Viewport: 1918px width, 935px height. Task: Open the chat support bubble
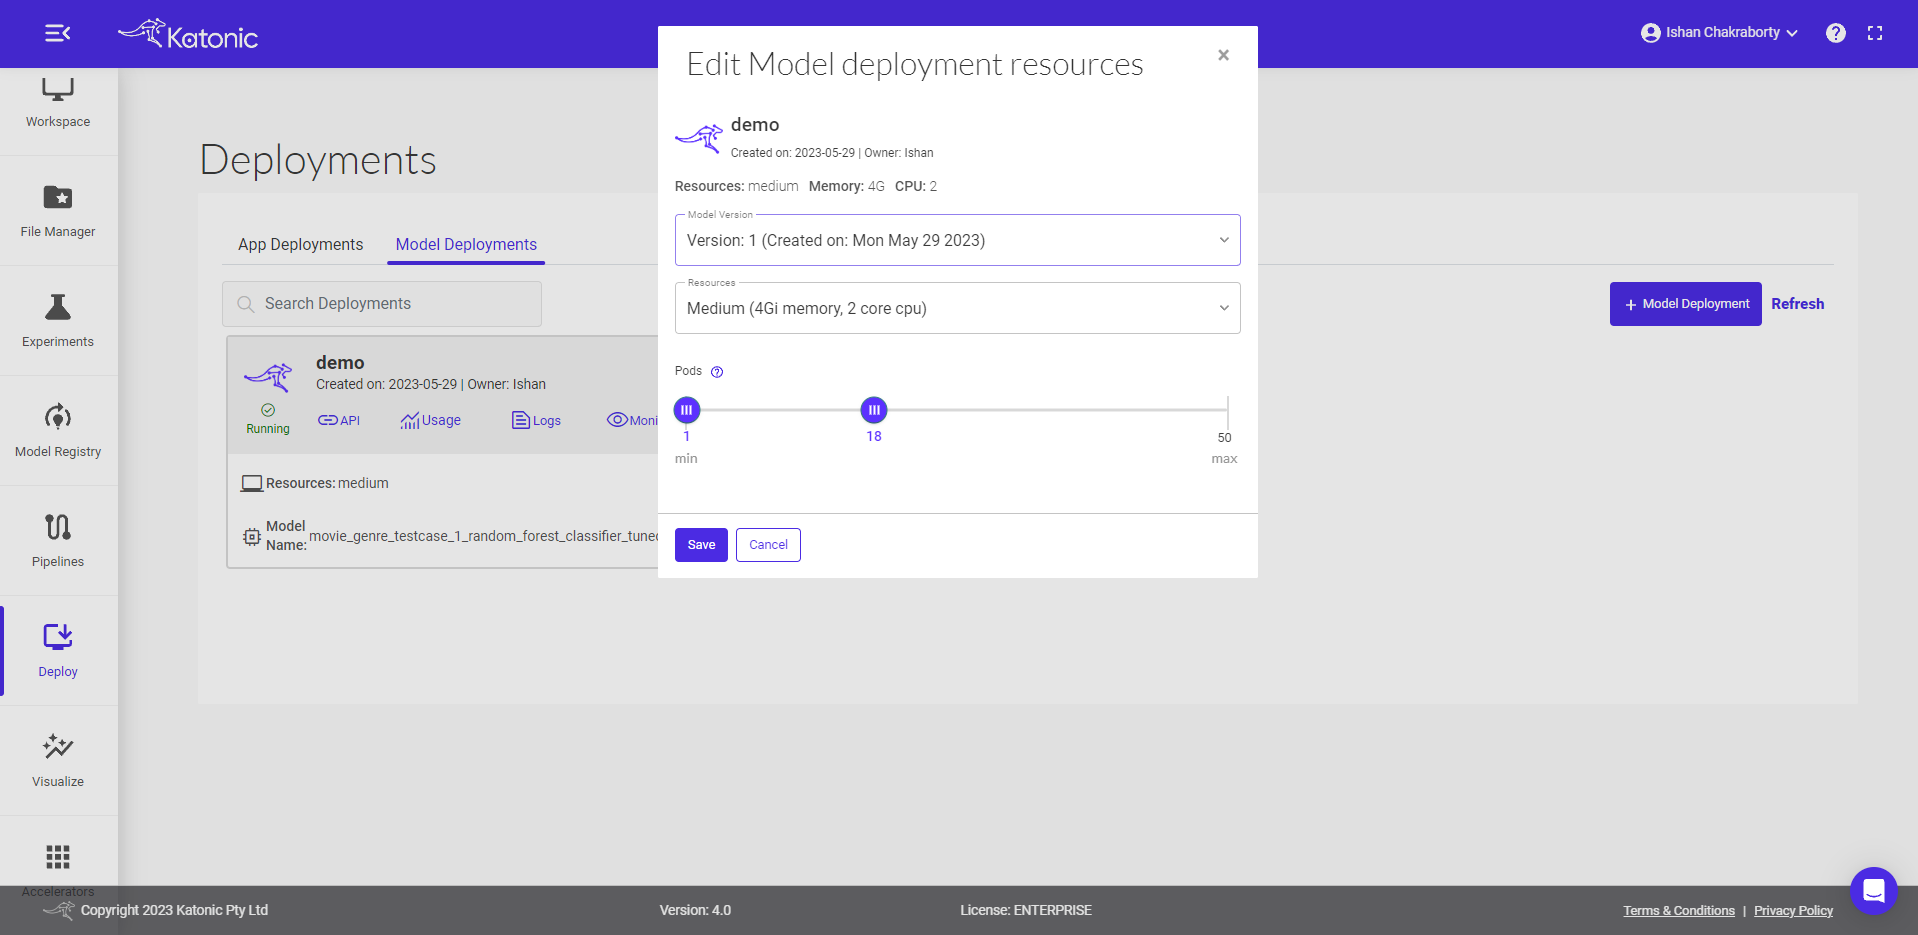coord(1873,890)
